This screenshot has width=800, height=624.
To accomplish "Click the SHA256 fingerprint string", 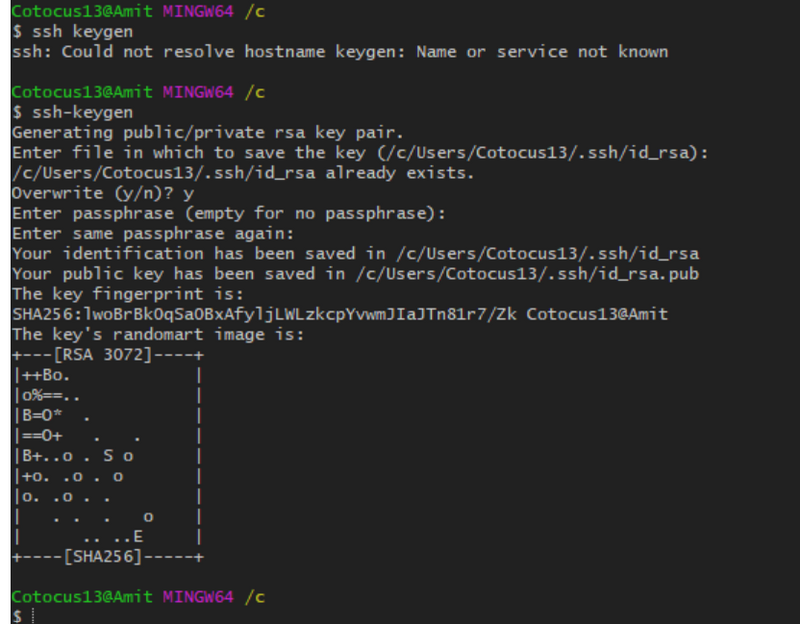I will (x=265, y=314).
